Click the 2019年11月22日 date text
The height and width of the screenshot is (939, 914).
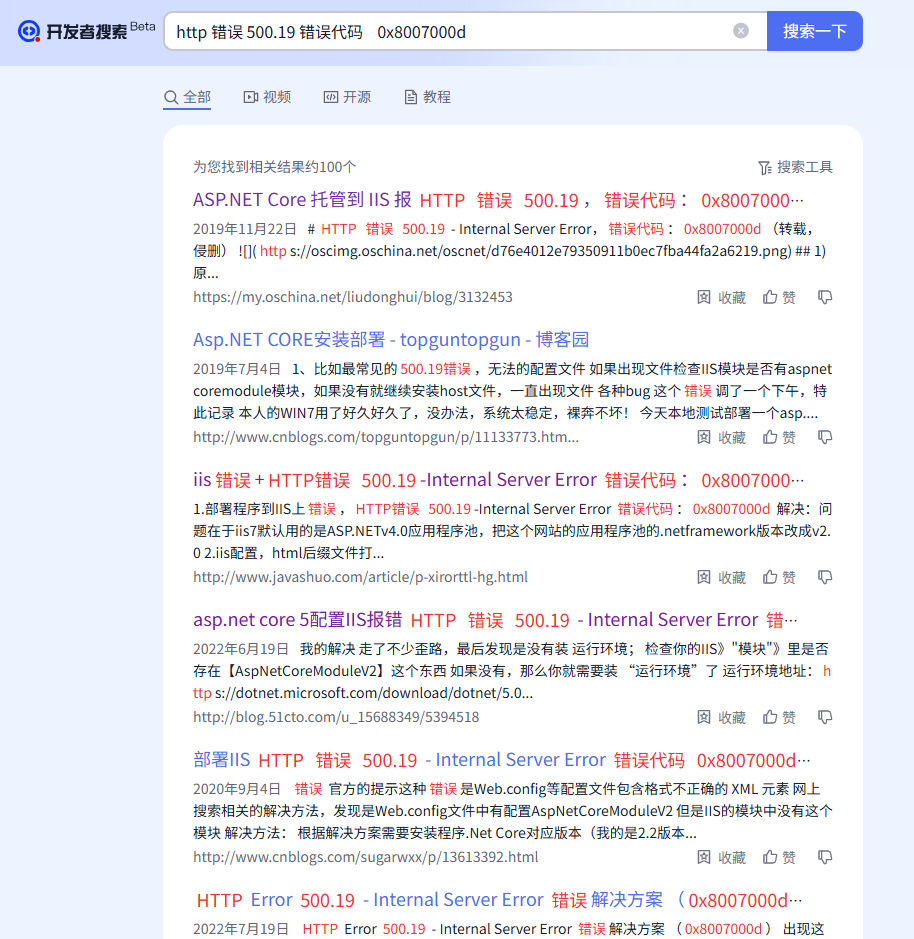[x=244, y=229]
